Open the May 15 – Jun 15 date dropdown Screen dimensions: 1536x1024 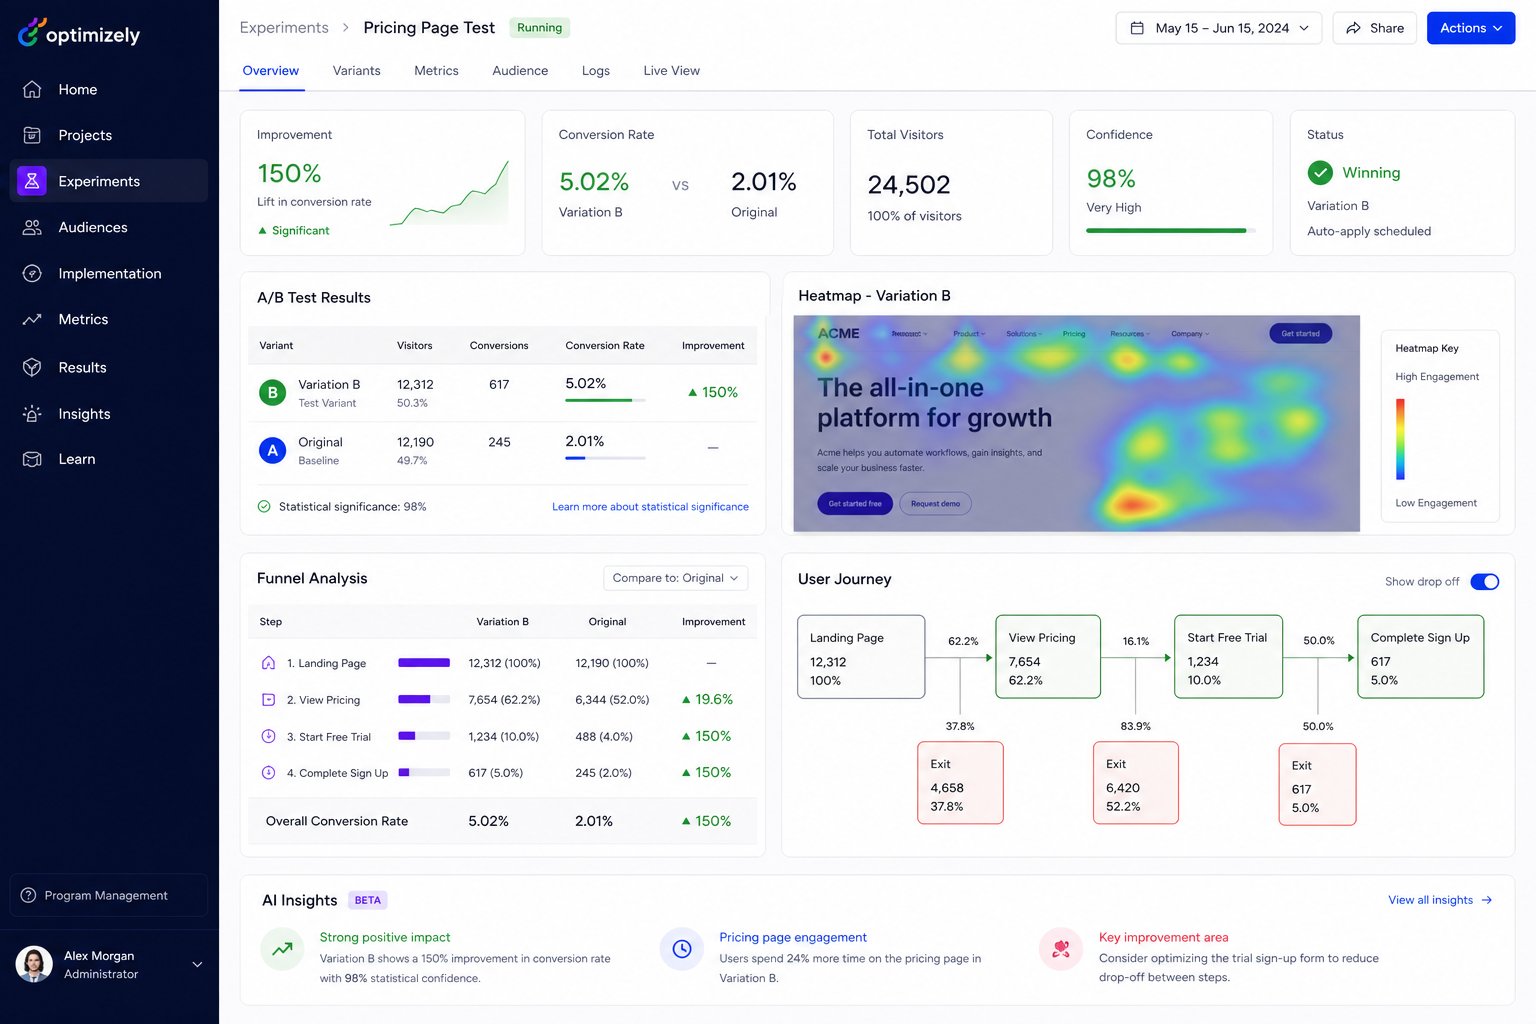(x=1218, y=28)
